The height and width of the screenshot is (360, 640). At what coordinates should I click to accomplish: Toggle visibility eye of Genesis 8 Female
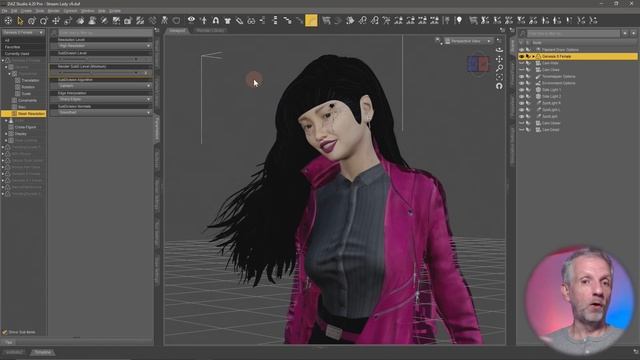coord(522,56)
